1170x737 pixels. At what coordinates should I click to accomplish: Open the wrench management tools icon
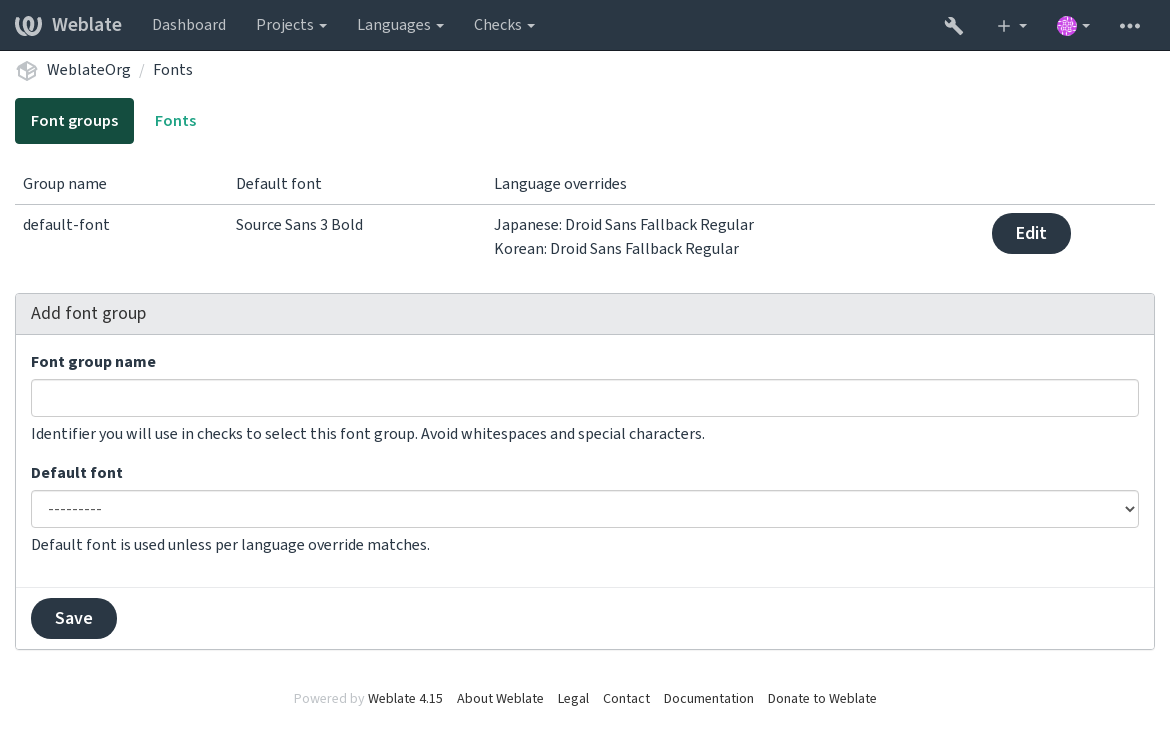[954, 25]
